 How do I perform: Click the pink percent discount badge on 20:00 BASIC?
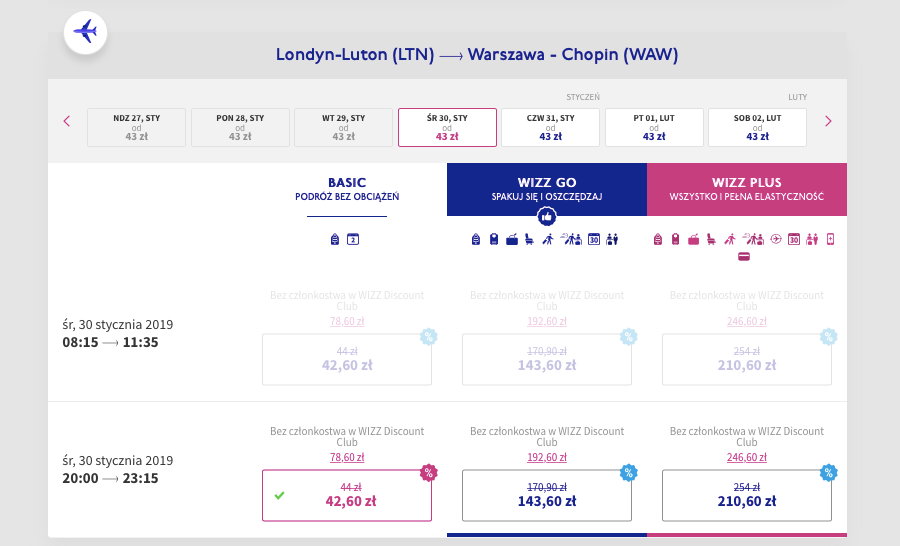429,473
